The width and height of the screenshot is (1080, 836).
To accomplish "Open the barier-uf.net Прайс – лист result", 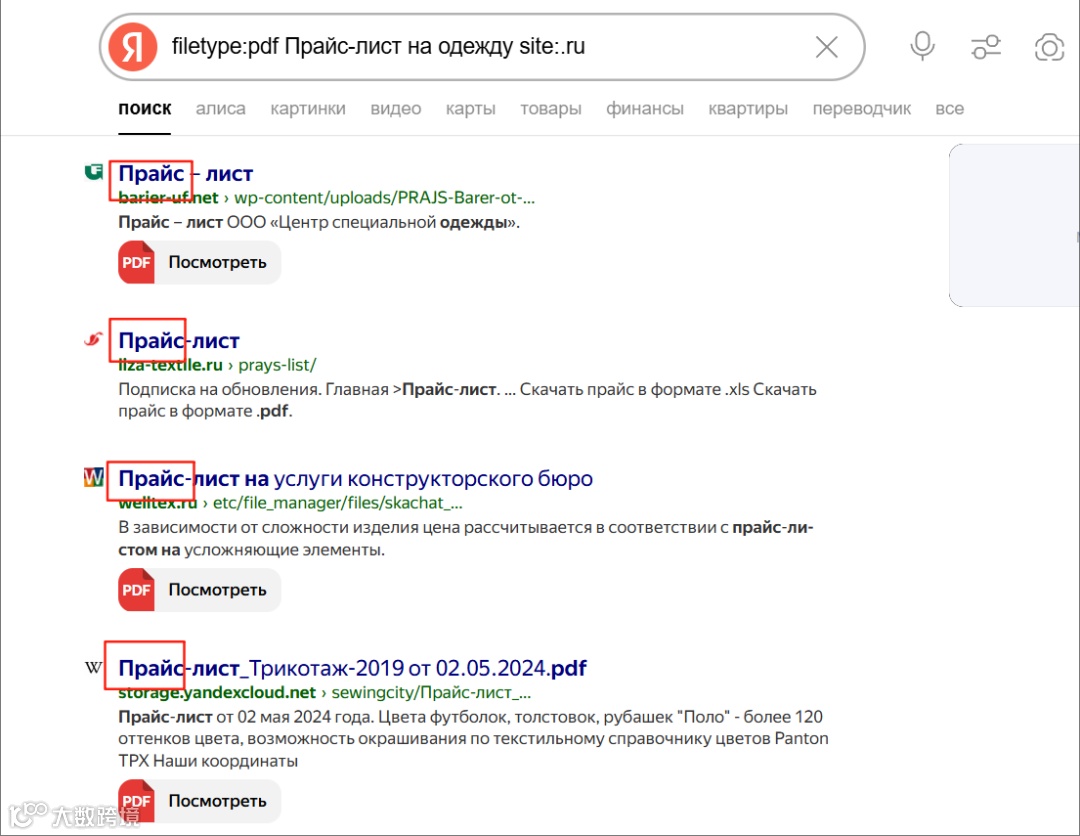I will (185, 174).
